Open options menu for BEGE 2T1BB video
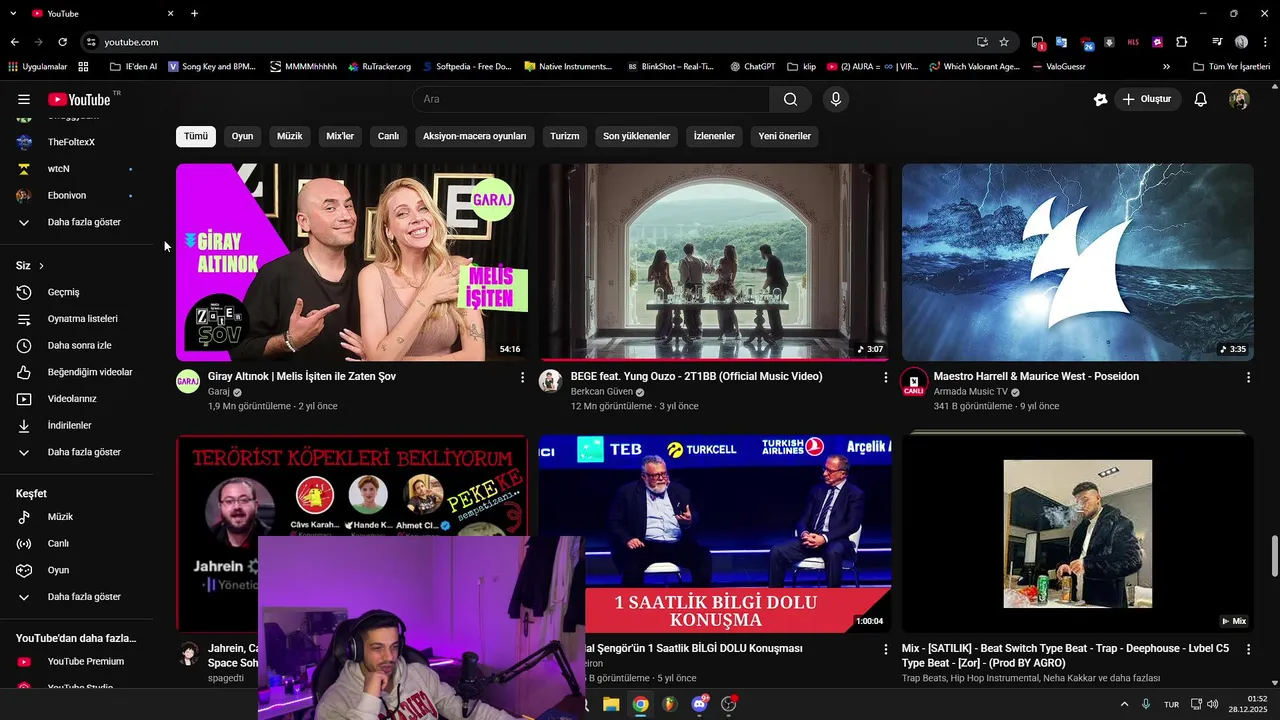 coord(885,377)
